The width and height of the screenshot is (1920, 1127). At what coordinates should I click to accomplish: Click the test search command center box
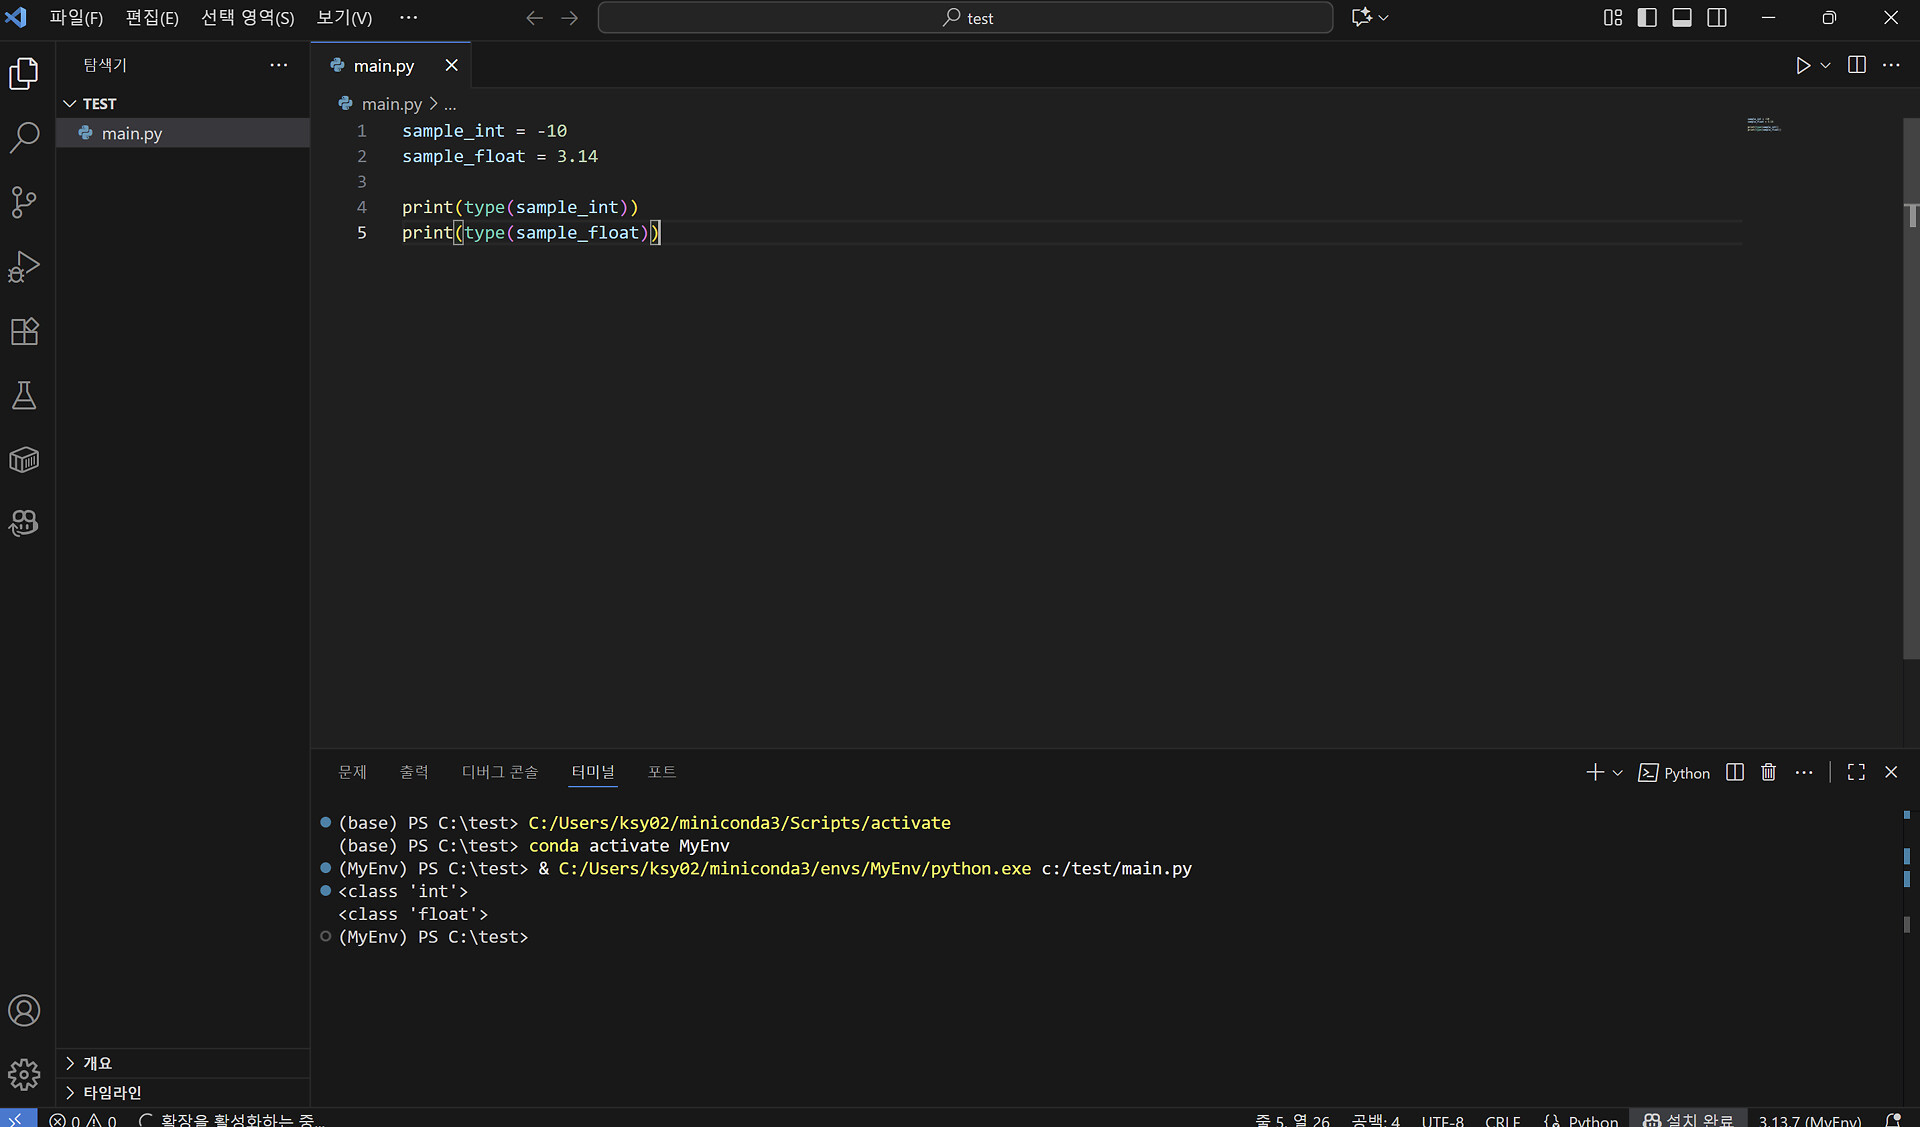click(x=965, y=18)
